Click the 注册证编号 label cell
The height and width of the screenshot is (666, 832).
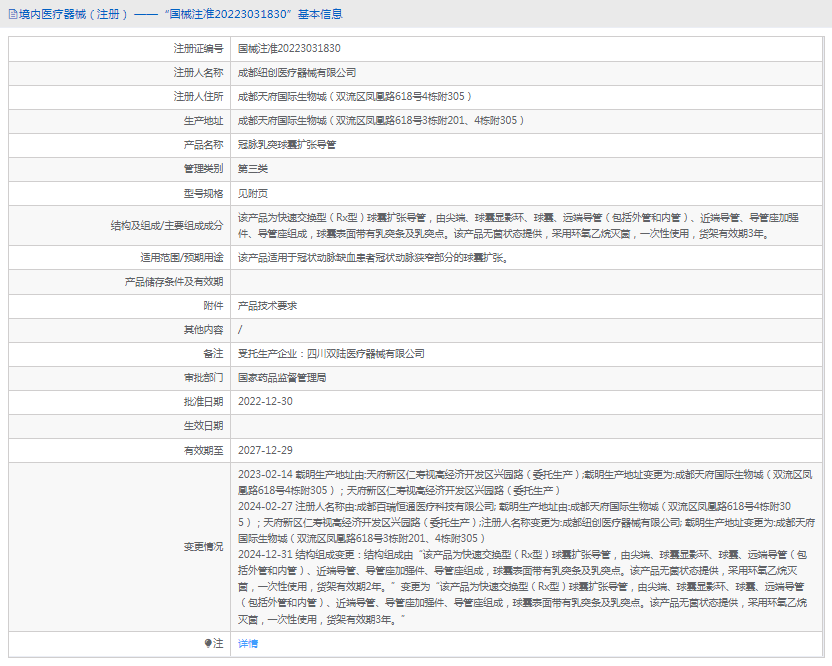(119, 49)
